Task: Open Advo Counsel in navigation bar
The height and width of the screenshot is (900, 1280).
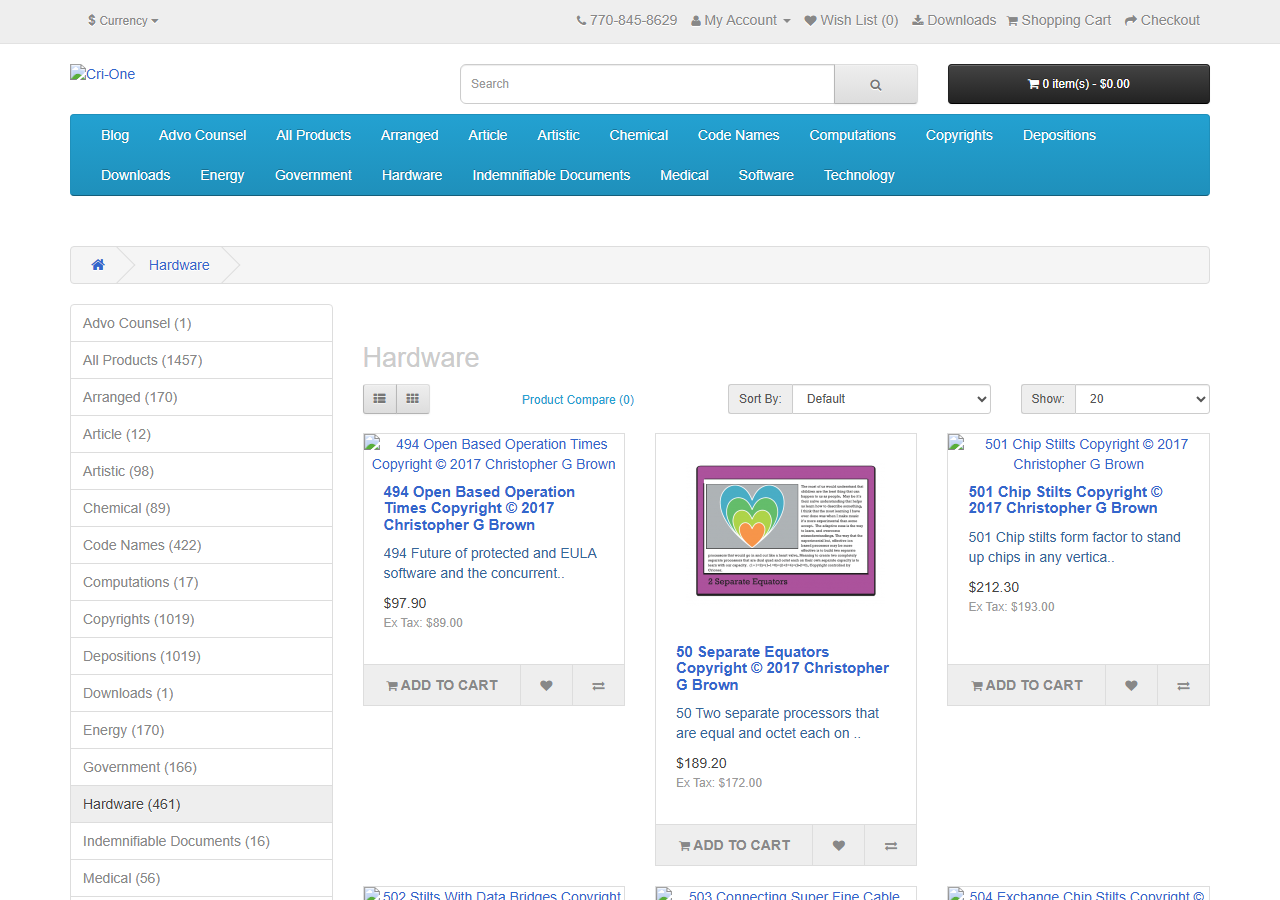Action: [202, 135]
